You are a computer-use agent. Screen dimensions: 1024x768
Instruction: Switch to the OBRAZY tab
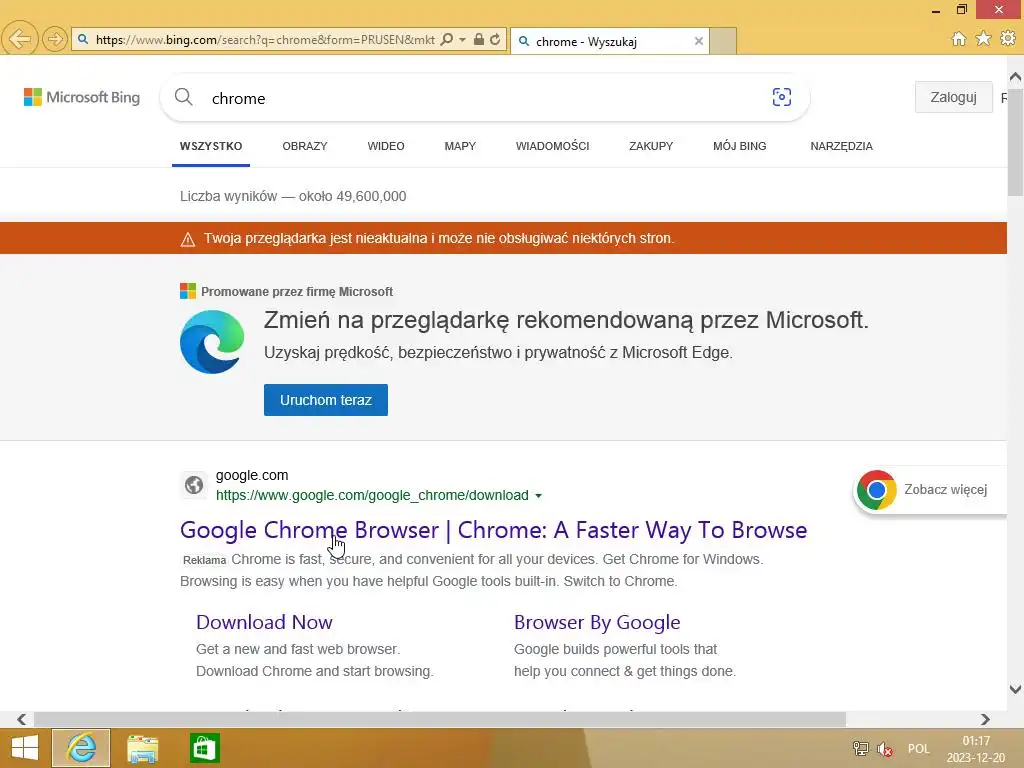305,146
